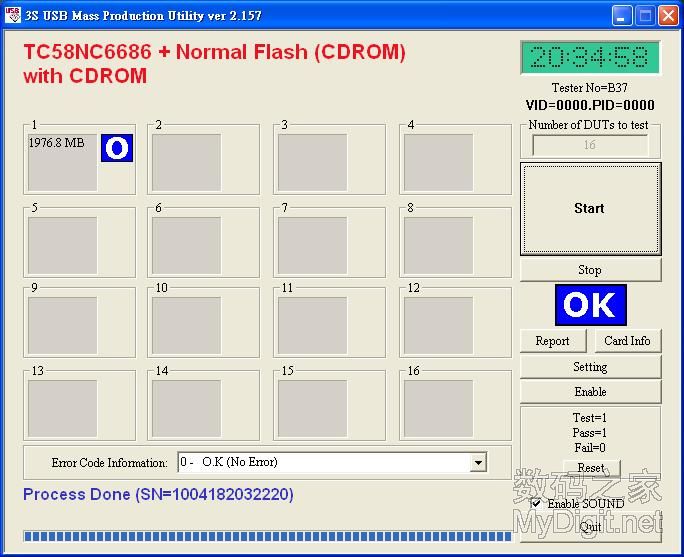Image resolution: width=684 pixels, height=557 pixels.
Task: Close the 3S USB Mass Production Utility window
Action: 668,16
